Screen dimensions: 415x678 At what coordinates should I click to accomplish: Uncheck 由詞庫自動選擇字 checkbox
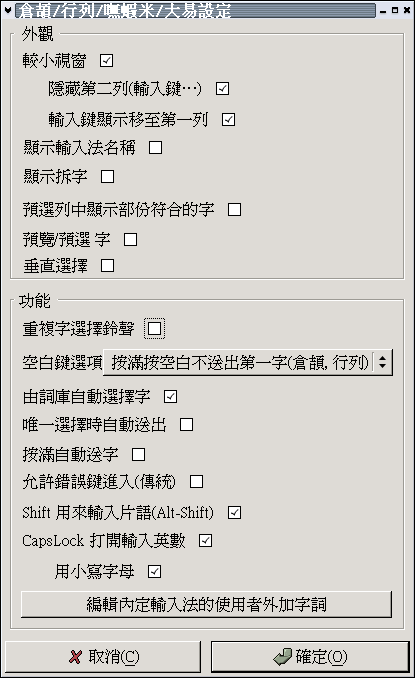[170, 397]
